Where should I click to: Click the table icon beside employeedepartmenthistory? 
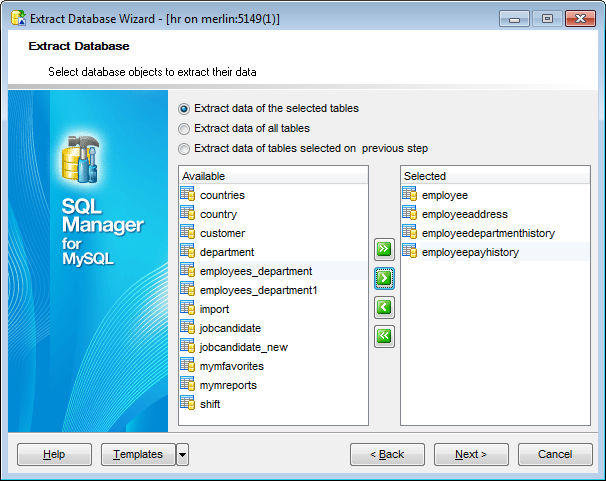410,232
